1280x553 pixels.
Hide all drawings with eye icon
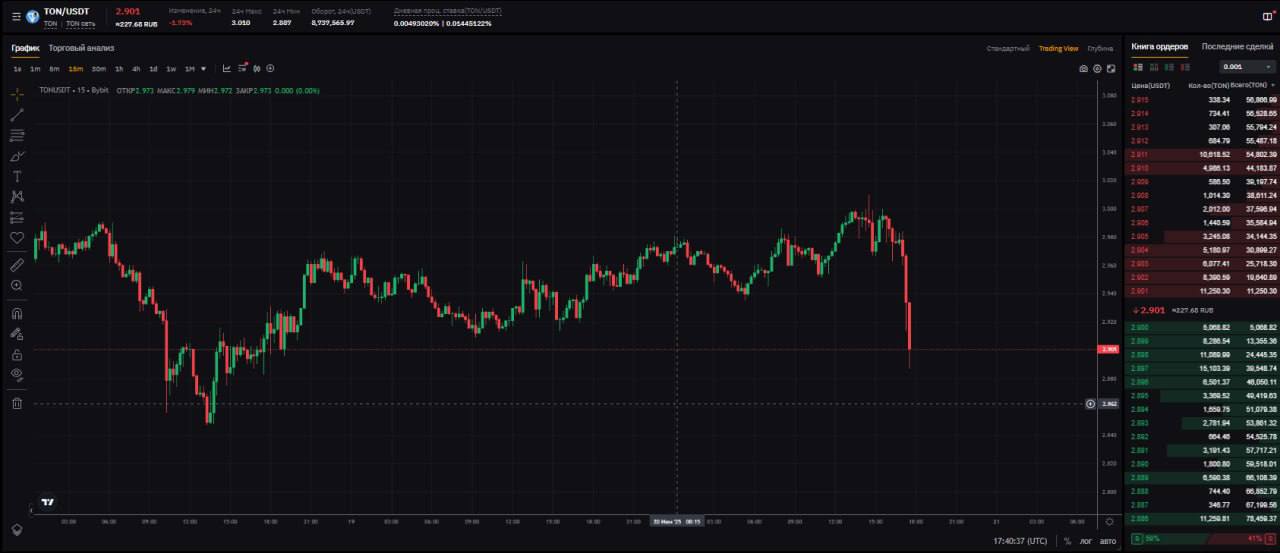pos(17,374)
